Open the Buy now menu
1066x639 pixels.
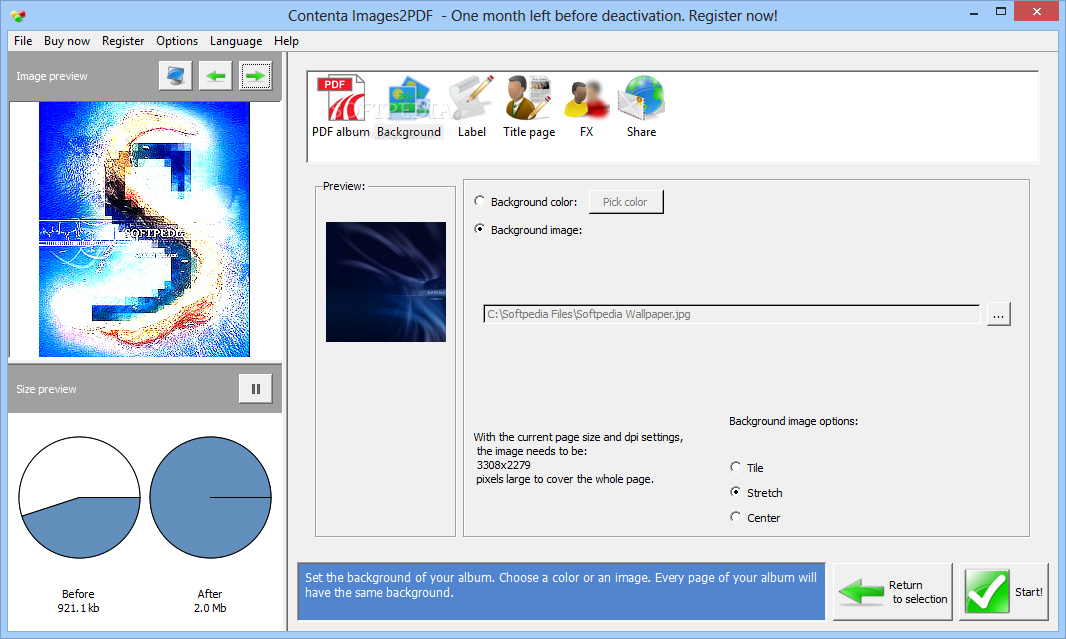click(x=67, y=41)
